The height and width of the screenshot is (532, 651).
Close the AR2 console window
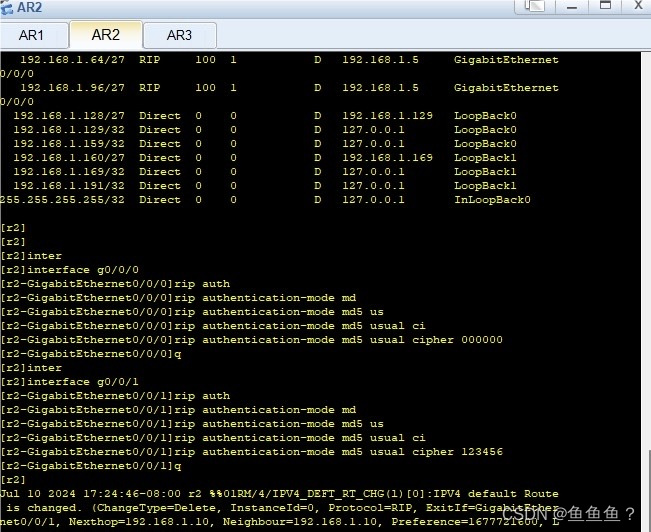tap(638, 5)
